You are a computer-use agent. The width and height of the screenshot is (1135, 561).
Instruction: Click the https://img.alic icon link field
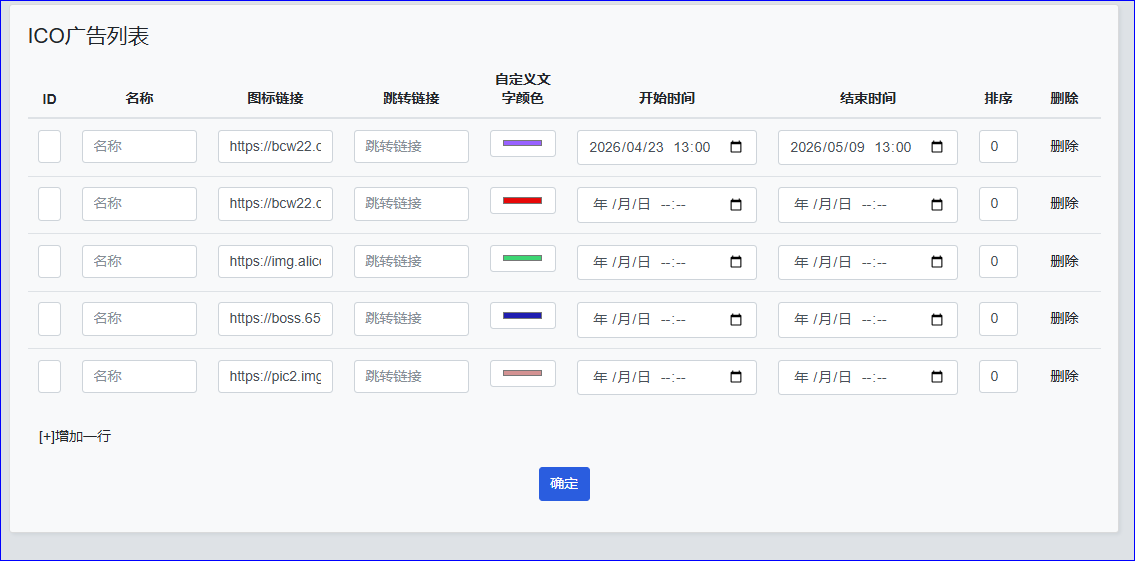(275, 262)
